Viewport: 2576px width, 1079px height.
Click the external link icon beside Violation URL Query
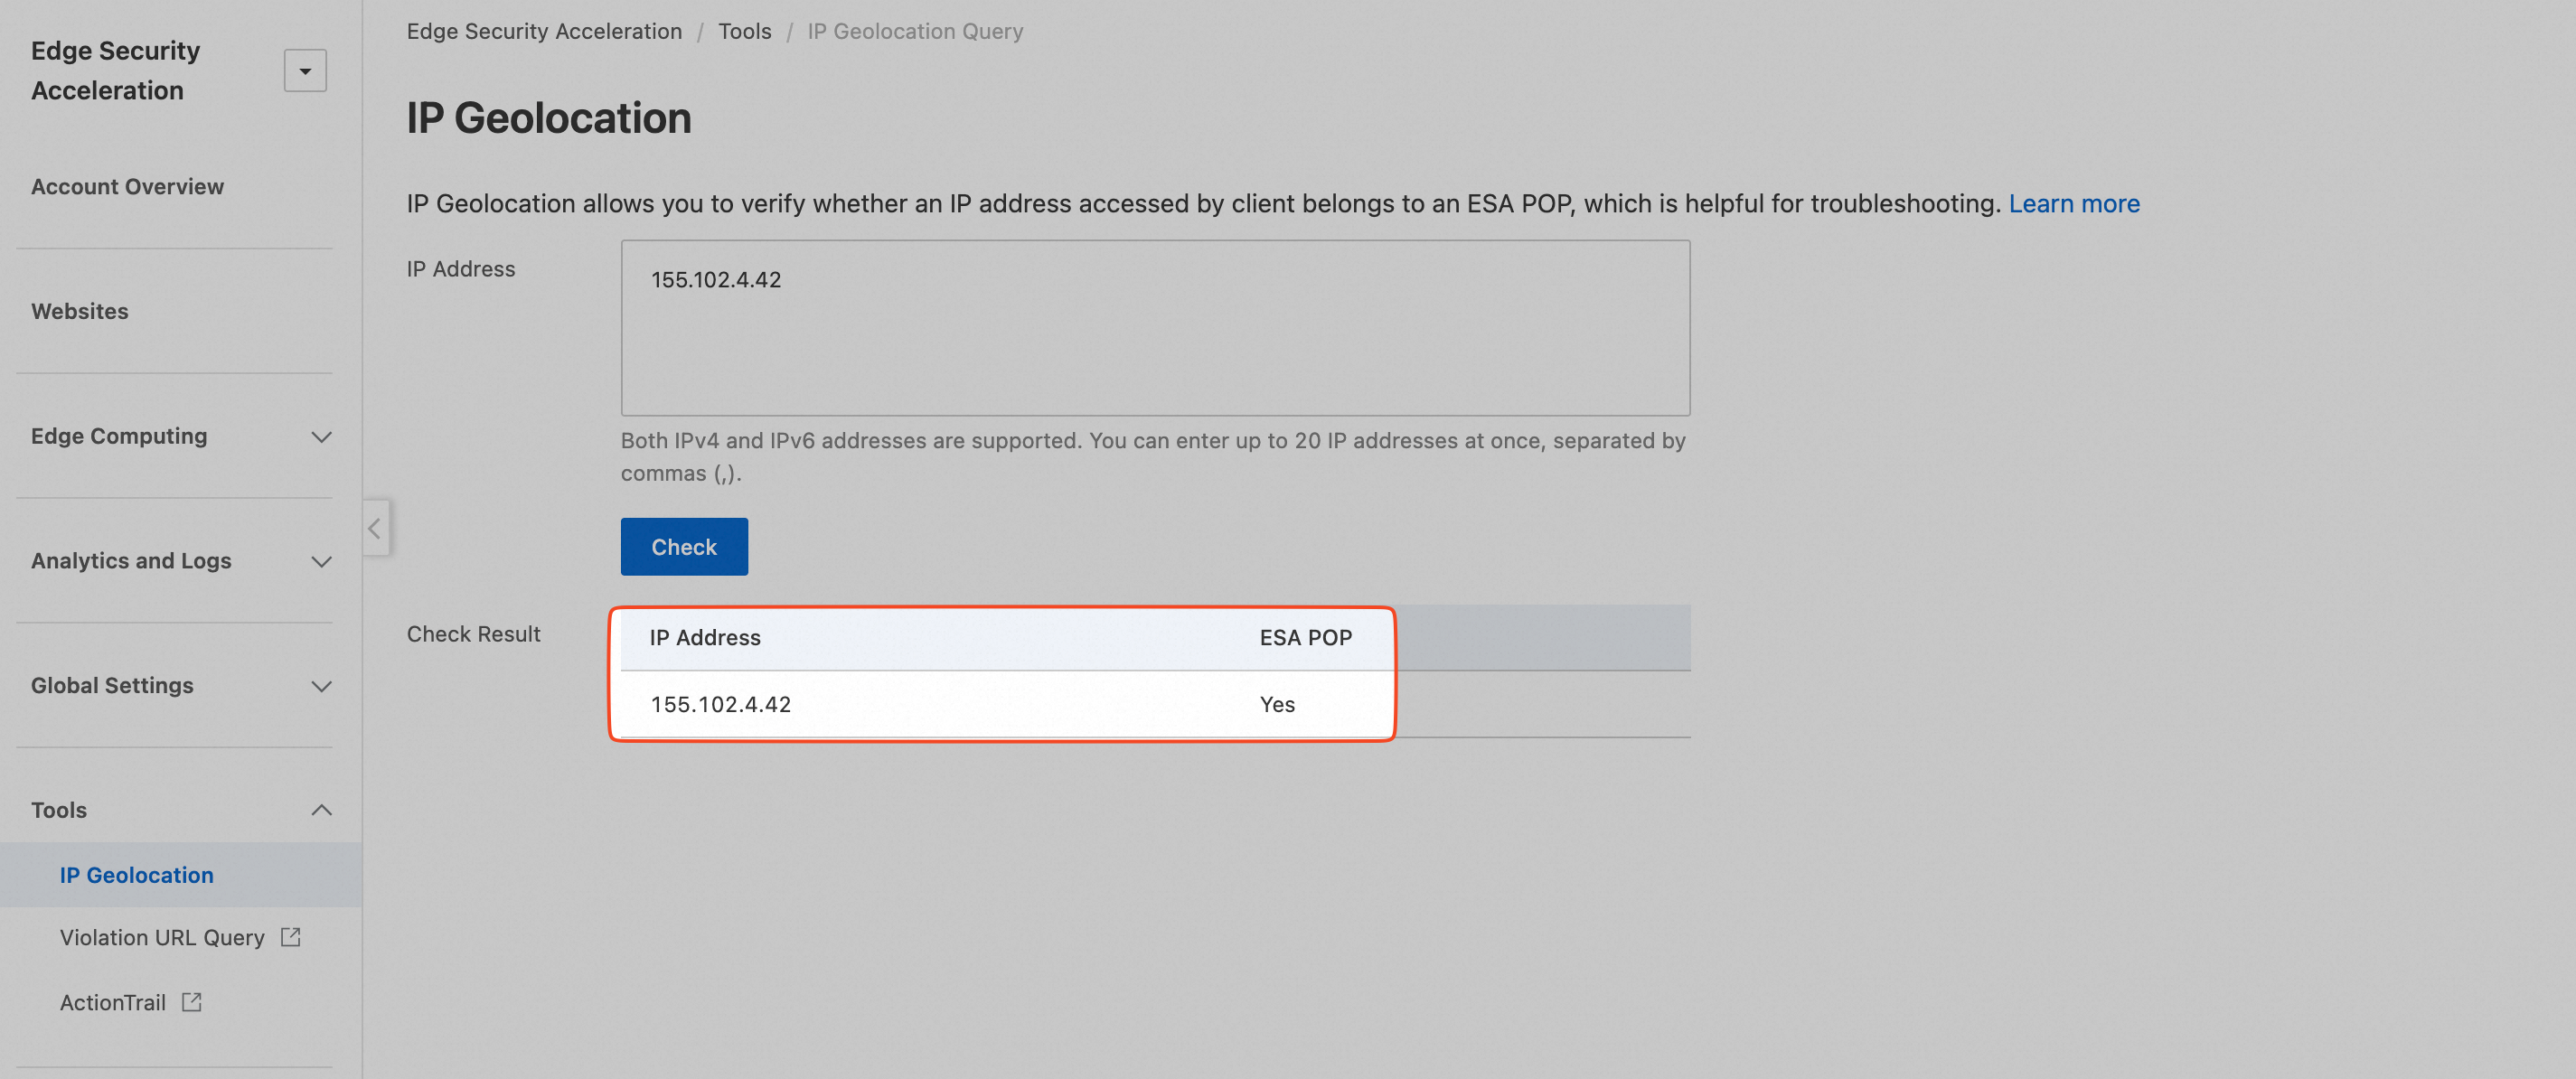291,937
